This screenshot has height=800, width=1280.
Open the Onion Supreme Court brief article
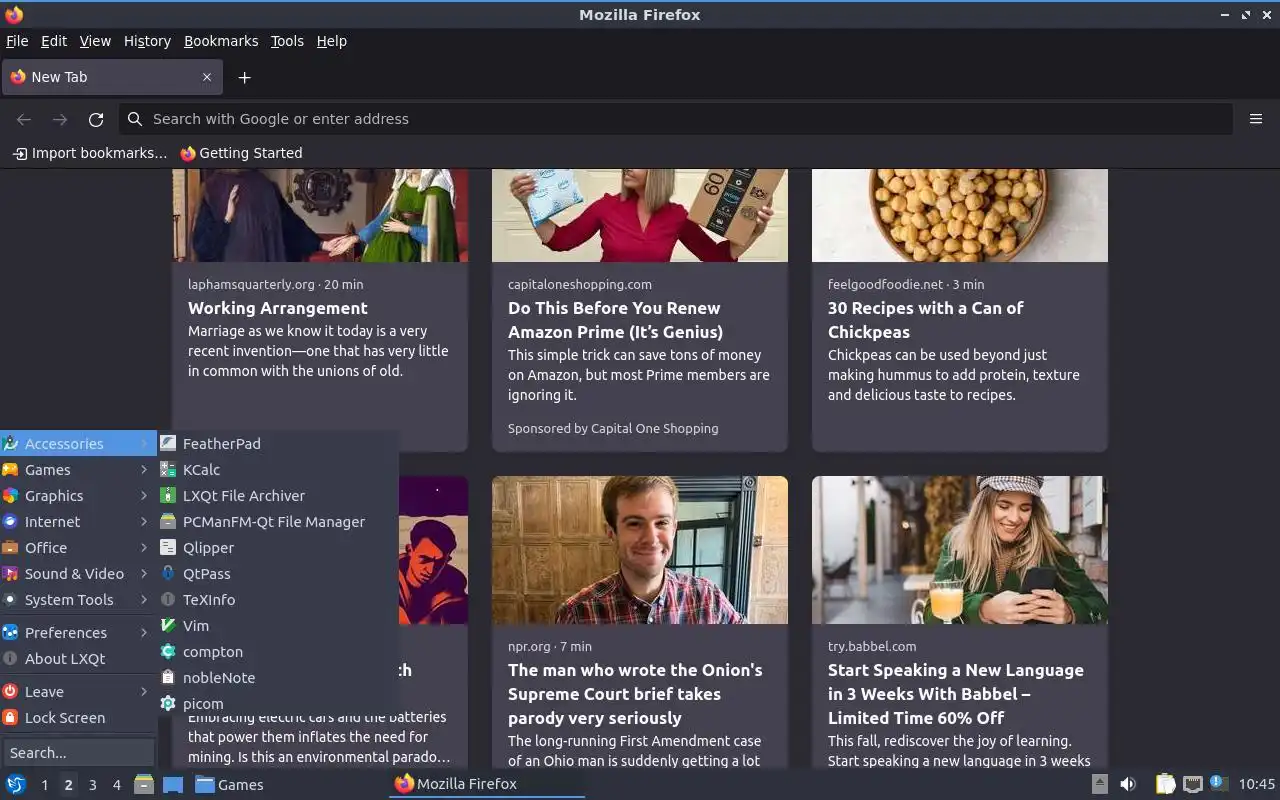[x=635, y=694]
